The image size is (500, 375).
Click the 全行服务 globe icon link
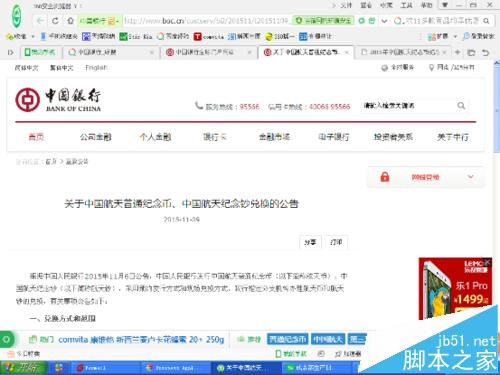[x=398, y=68]
